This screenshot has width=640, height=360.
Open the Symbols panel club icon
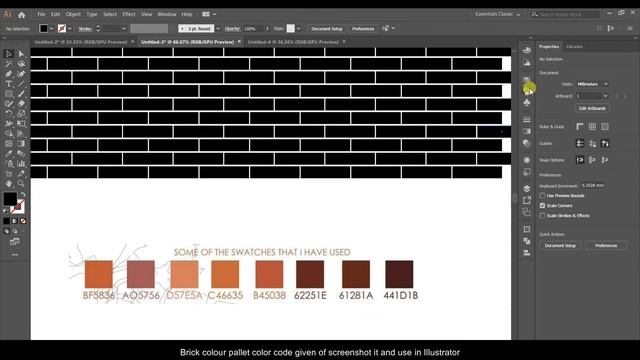(527, 102)
